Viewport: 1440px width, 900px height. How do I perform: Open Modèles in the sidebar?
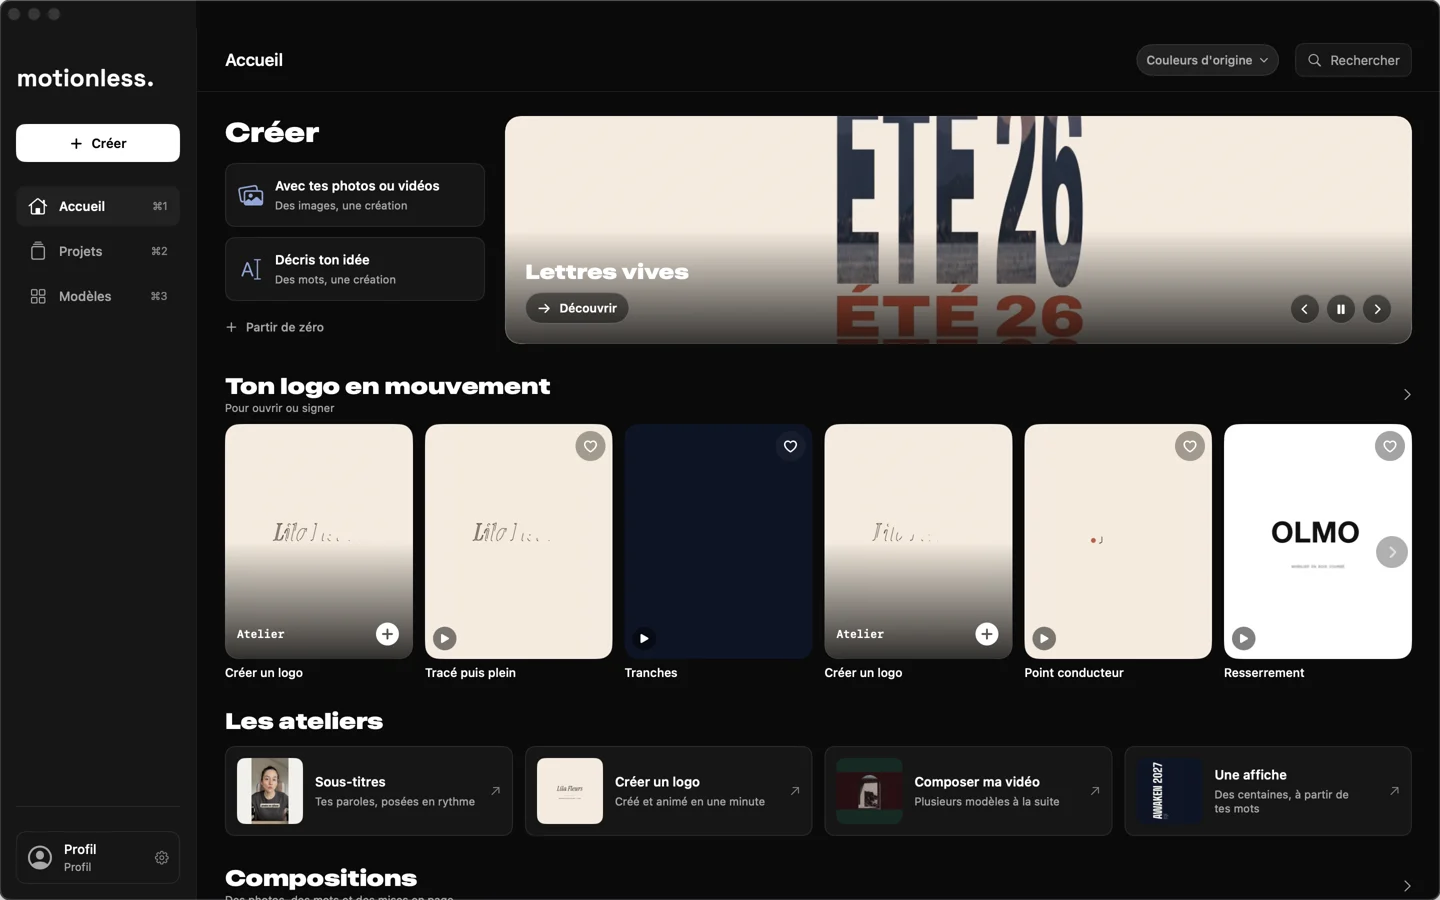point(98,296)
